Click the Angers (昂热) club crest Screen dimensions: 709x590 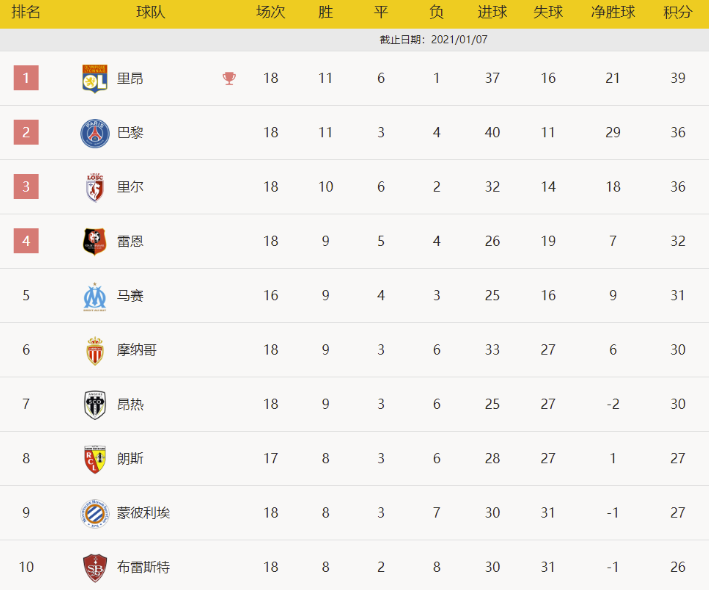95,404
